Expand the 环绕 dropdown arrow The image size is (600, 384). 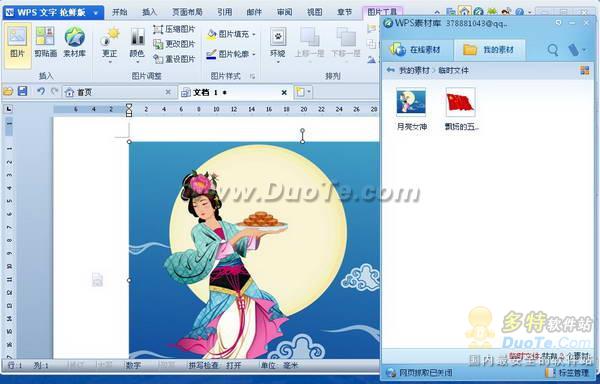pos(278,62)
